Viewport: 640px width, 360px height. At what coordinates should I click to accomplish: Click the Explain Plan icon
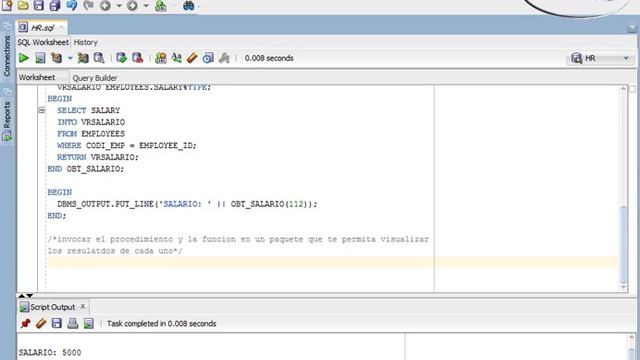click(57, 58)
